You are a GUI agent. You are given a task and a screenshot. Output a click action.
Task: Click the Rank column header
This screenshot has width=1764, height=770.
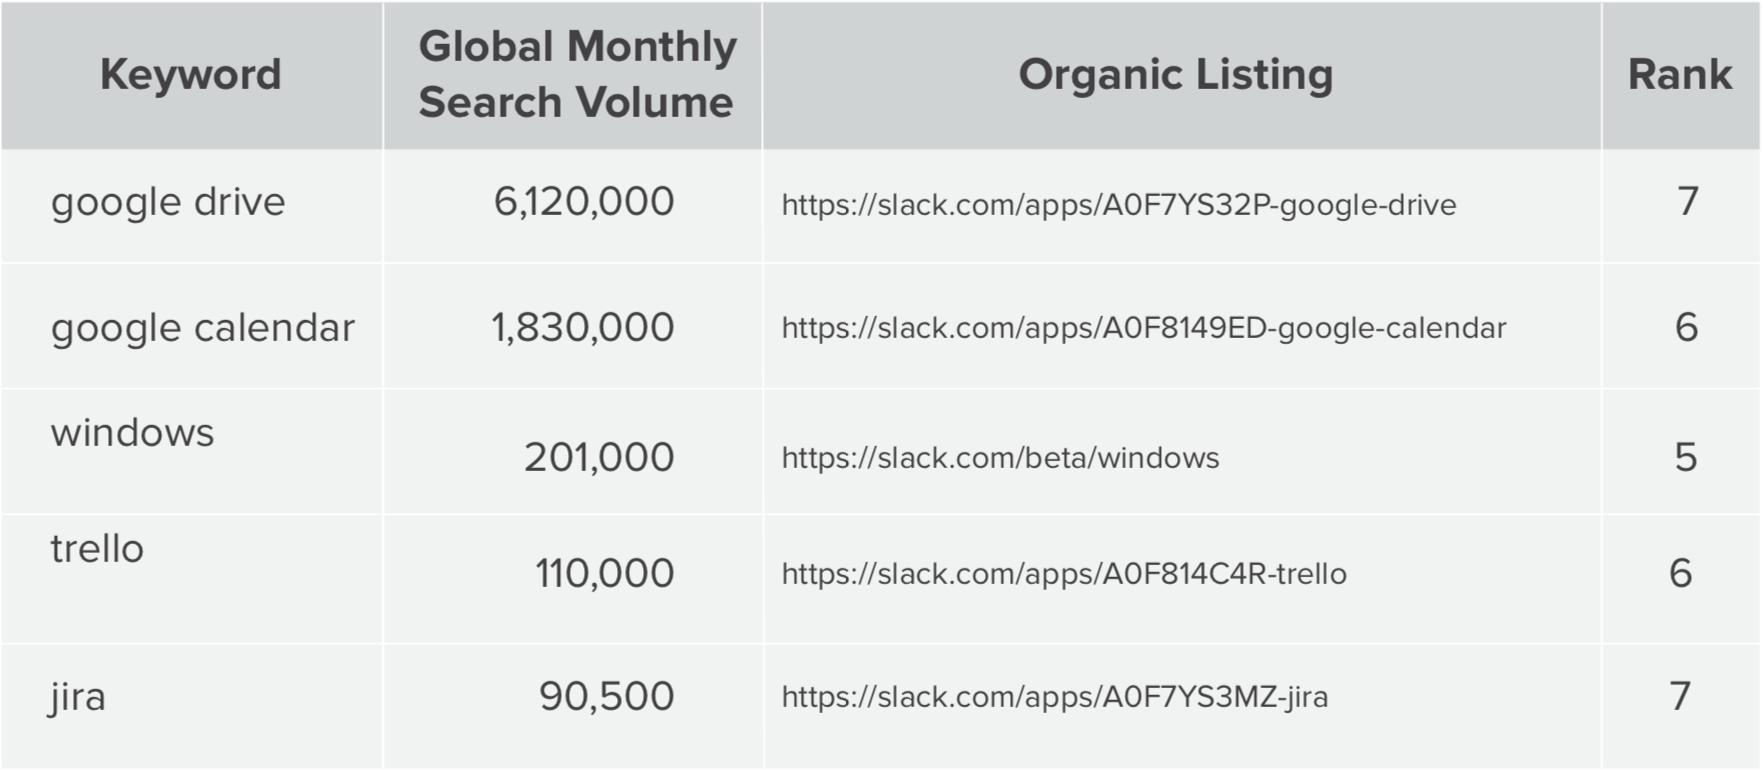point(1680,75)
